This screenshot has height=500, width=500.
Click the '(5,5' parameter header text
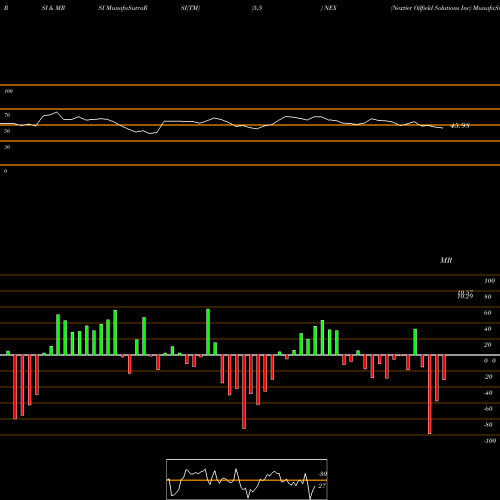[256, 8]
